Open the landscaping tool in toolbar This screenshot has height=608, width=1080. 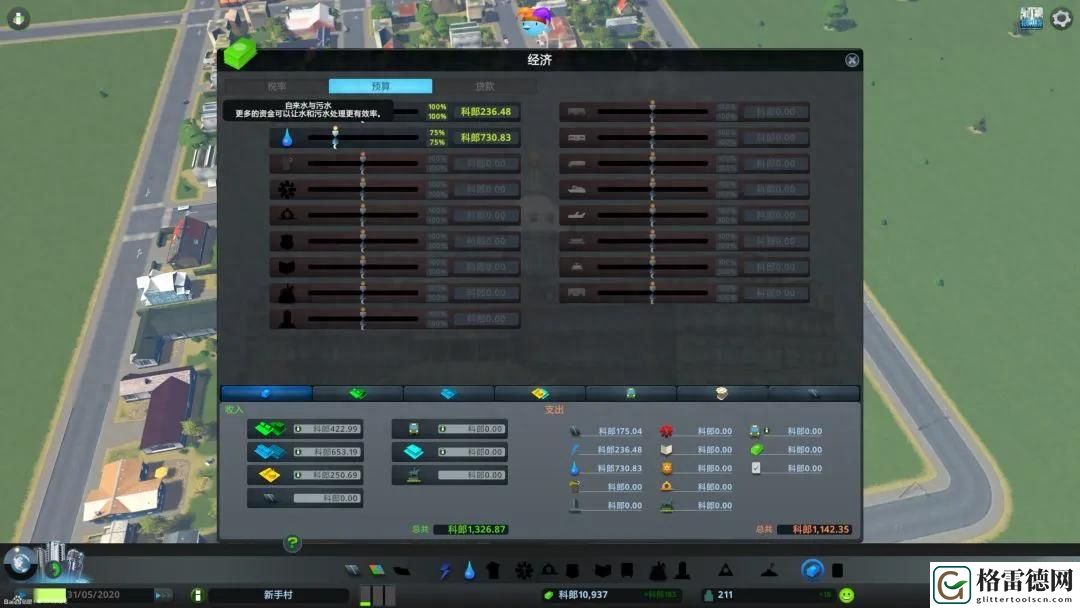tap(769, 570)
